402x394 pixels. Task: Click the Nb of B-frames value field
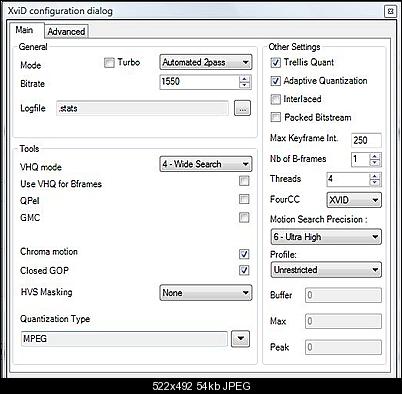[x=360, y=160]
